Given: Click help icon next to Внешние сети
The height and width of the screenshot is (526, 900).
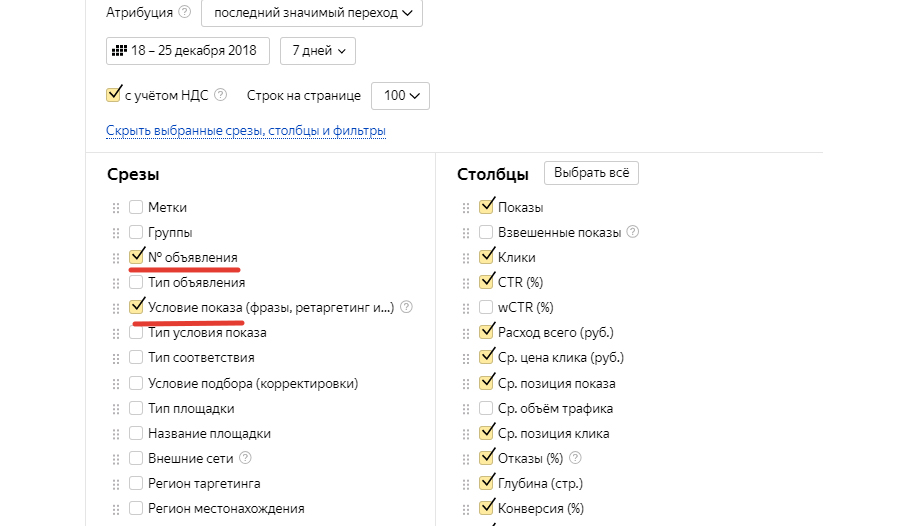Looking at the screenshot, I should [245, 458].
